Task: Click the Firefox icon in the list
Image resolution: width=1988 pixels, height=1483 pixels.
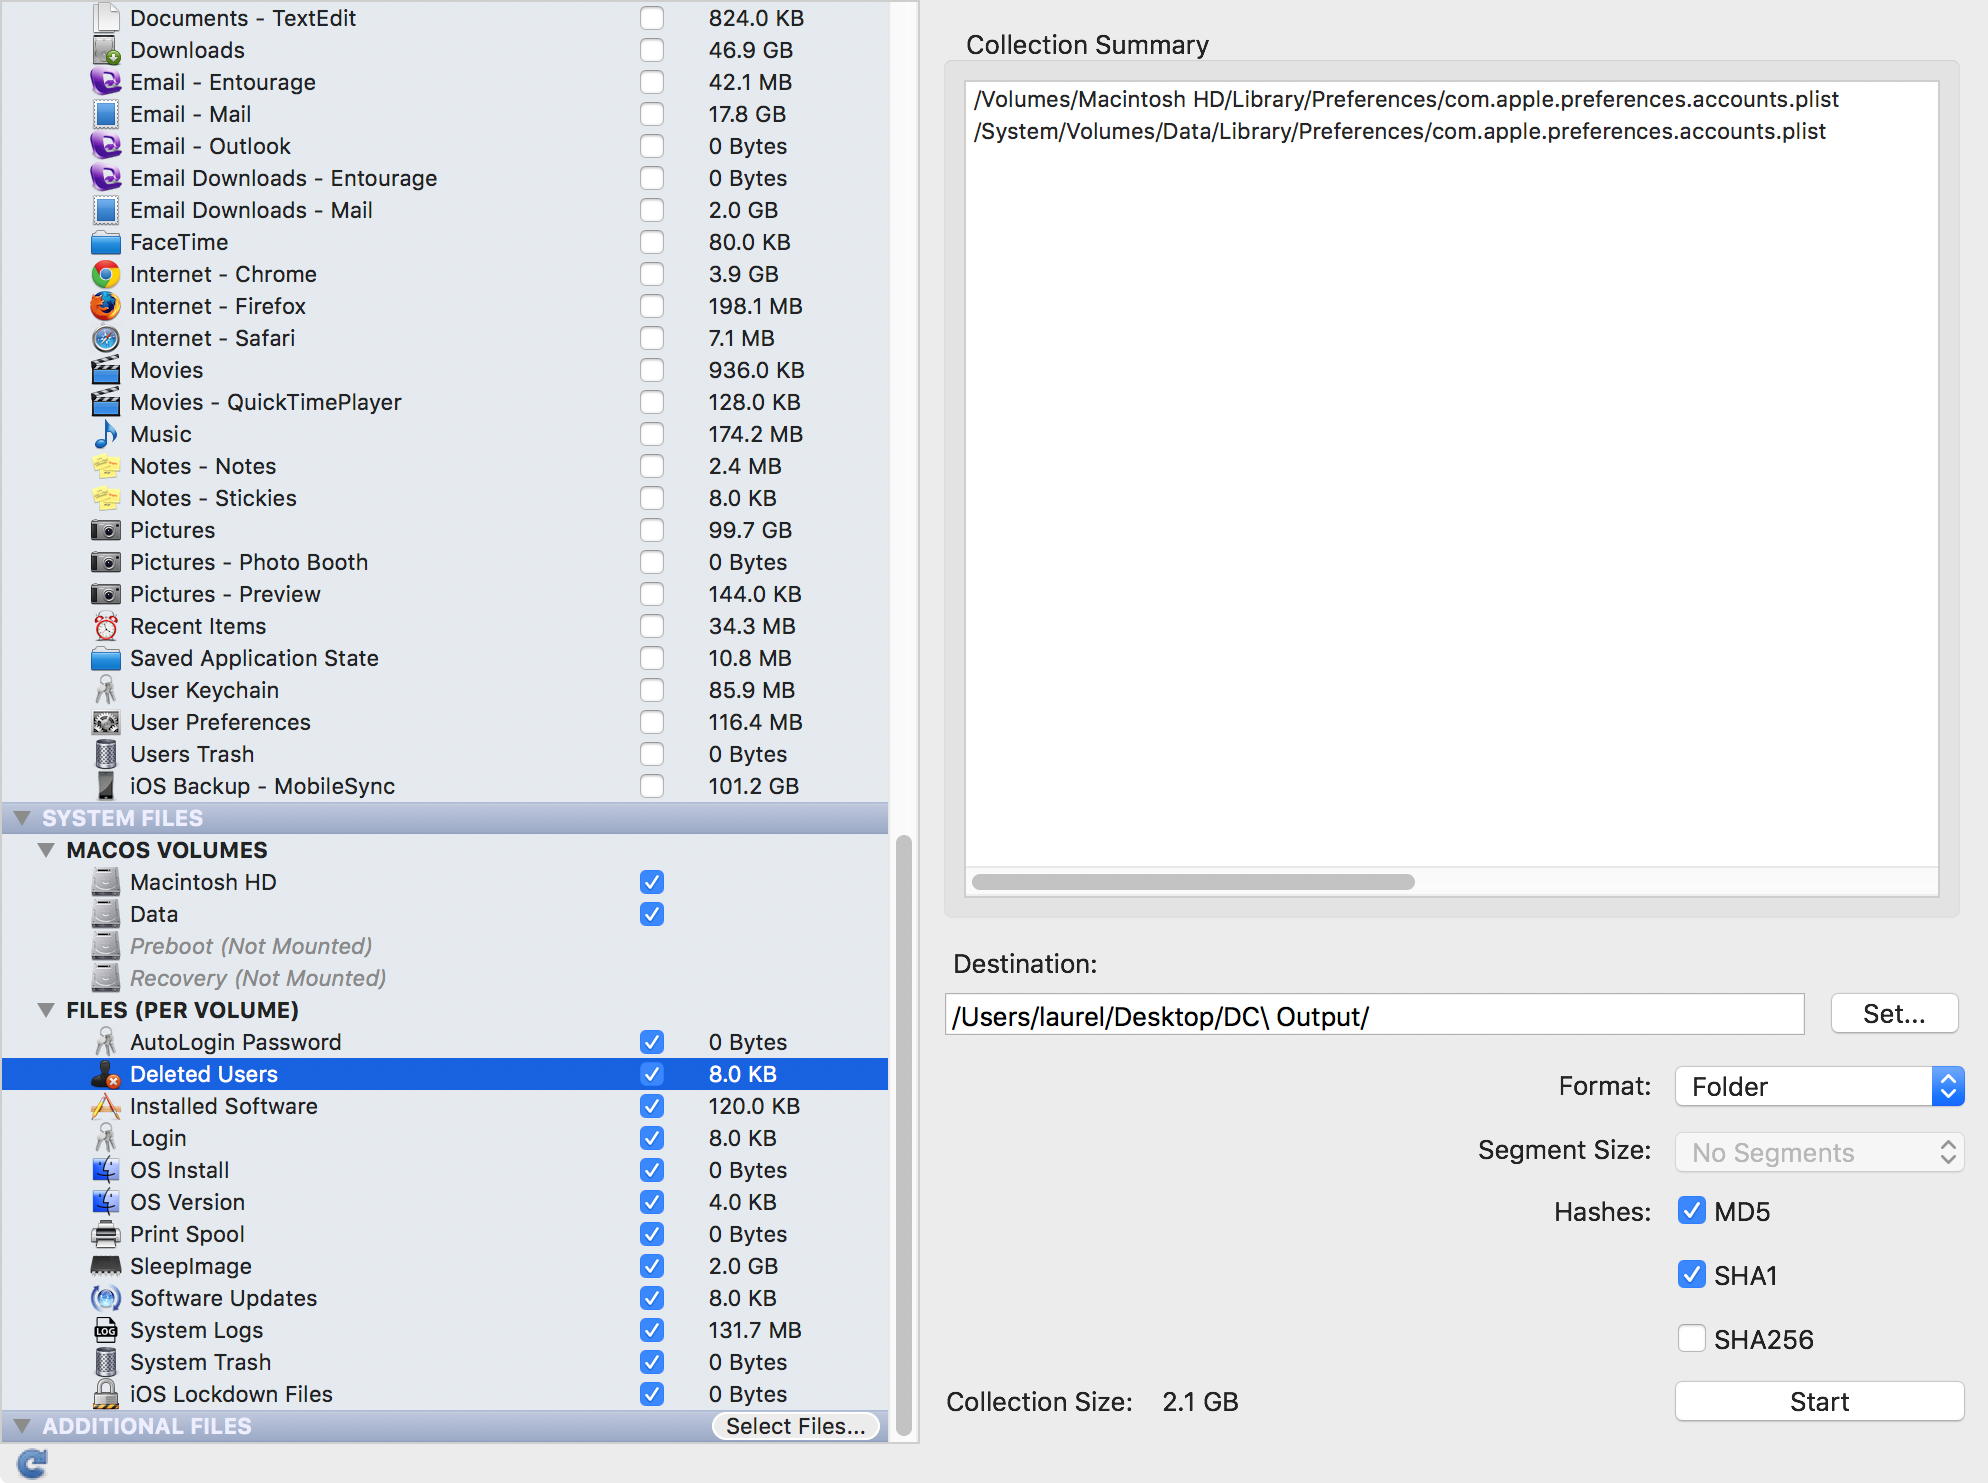Action: [106, 306]
